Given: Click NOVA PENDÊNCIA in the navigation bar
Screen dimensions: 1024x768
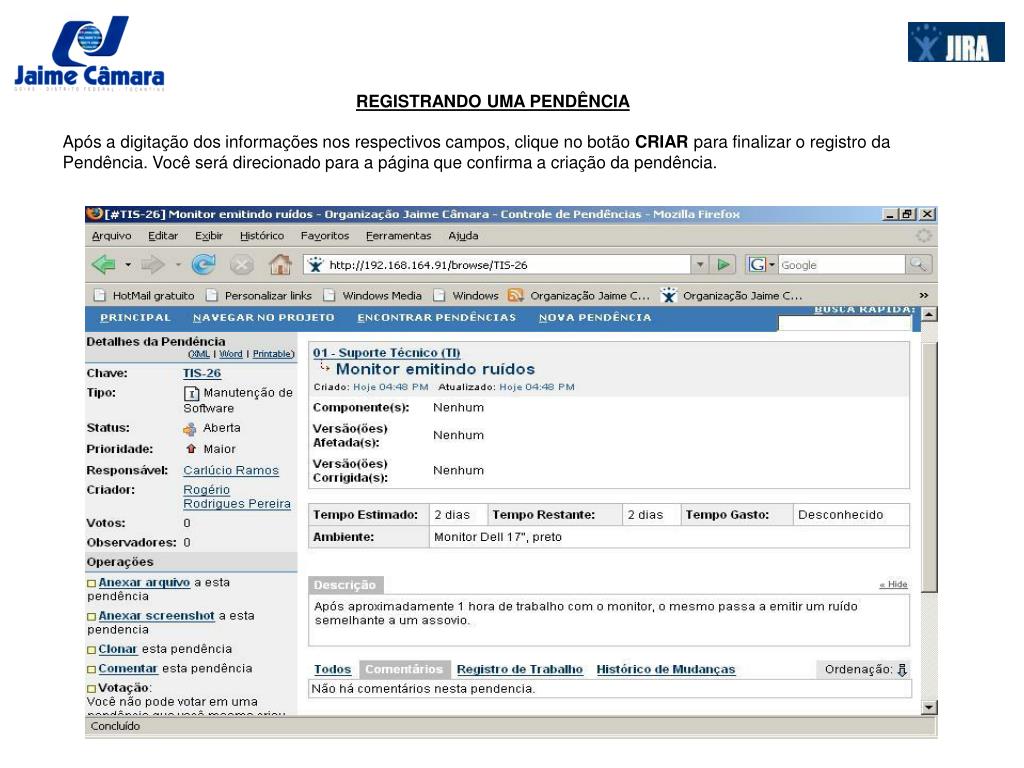Looking at the screenshot, I should (595, 317).
